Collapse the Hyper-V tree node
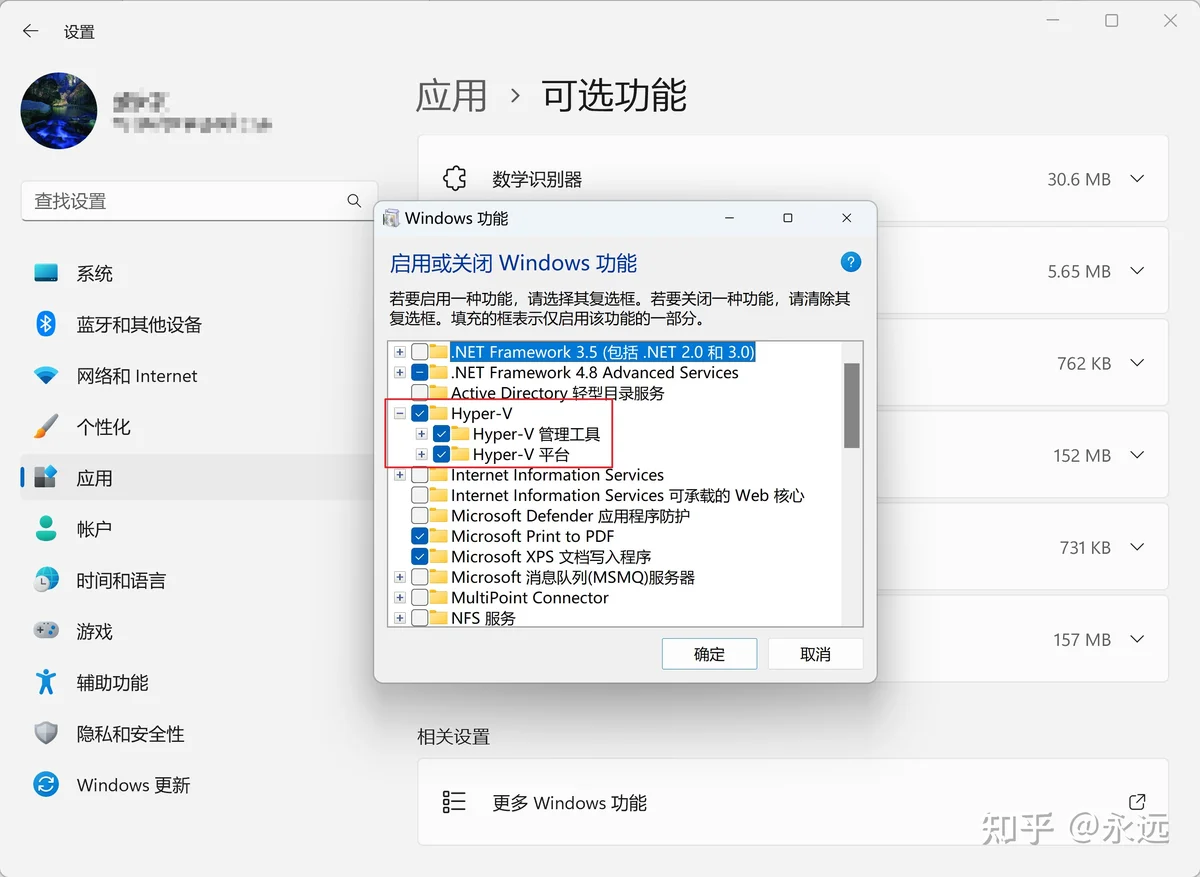The width and height of the screenshot is (1200, 877). point(400,413)
